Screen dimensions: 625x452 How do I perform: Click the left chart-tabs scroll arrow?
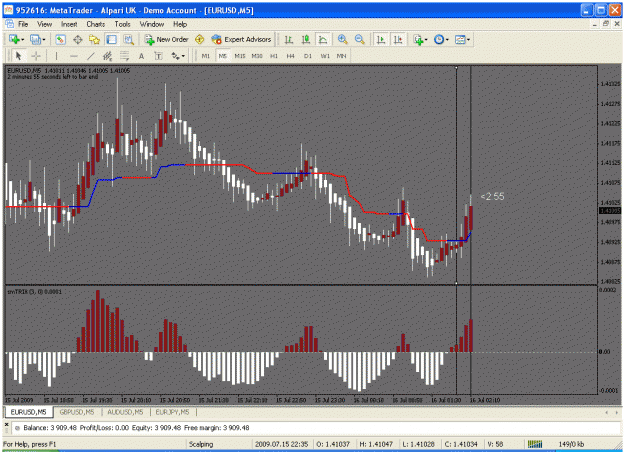tap(607, 413)
